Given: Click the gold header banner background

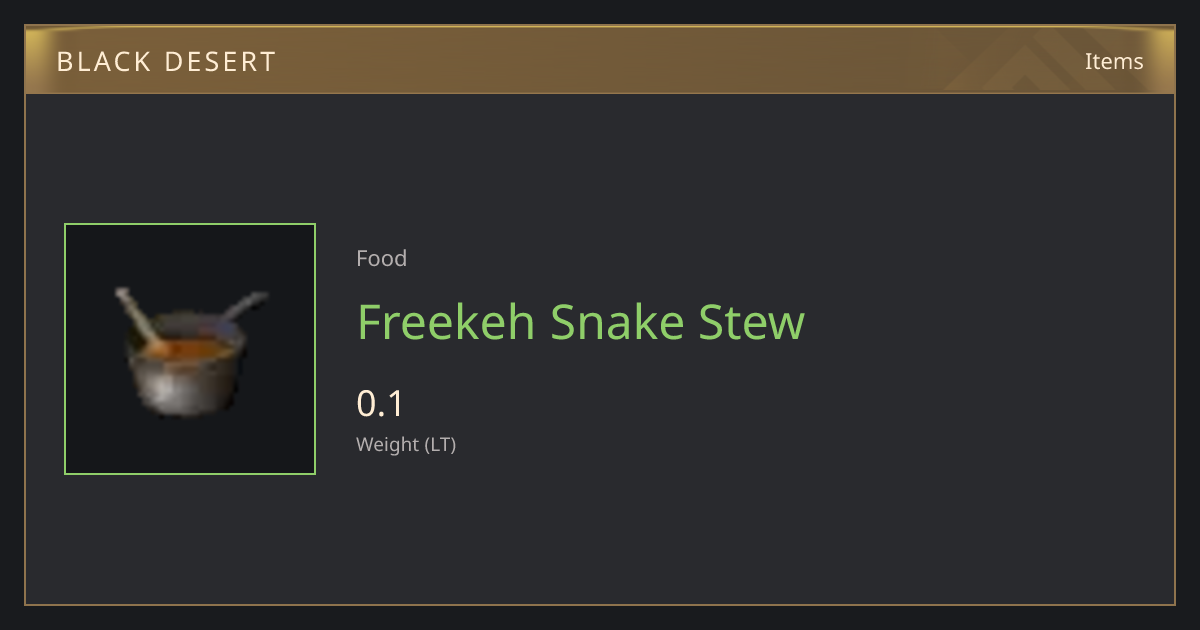Looking at the screenshot, I should [600, 61].
